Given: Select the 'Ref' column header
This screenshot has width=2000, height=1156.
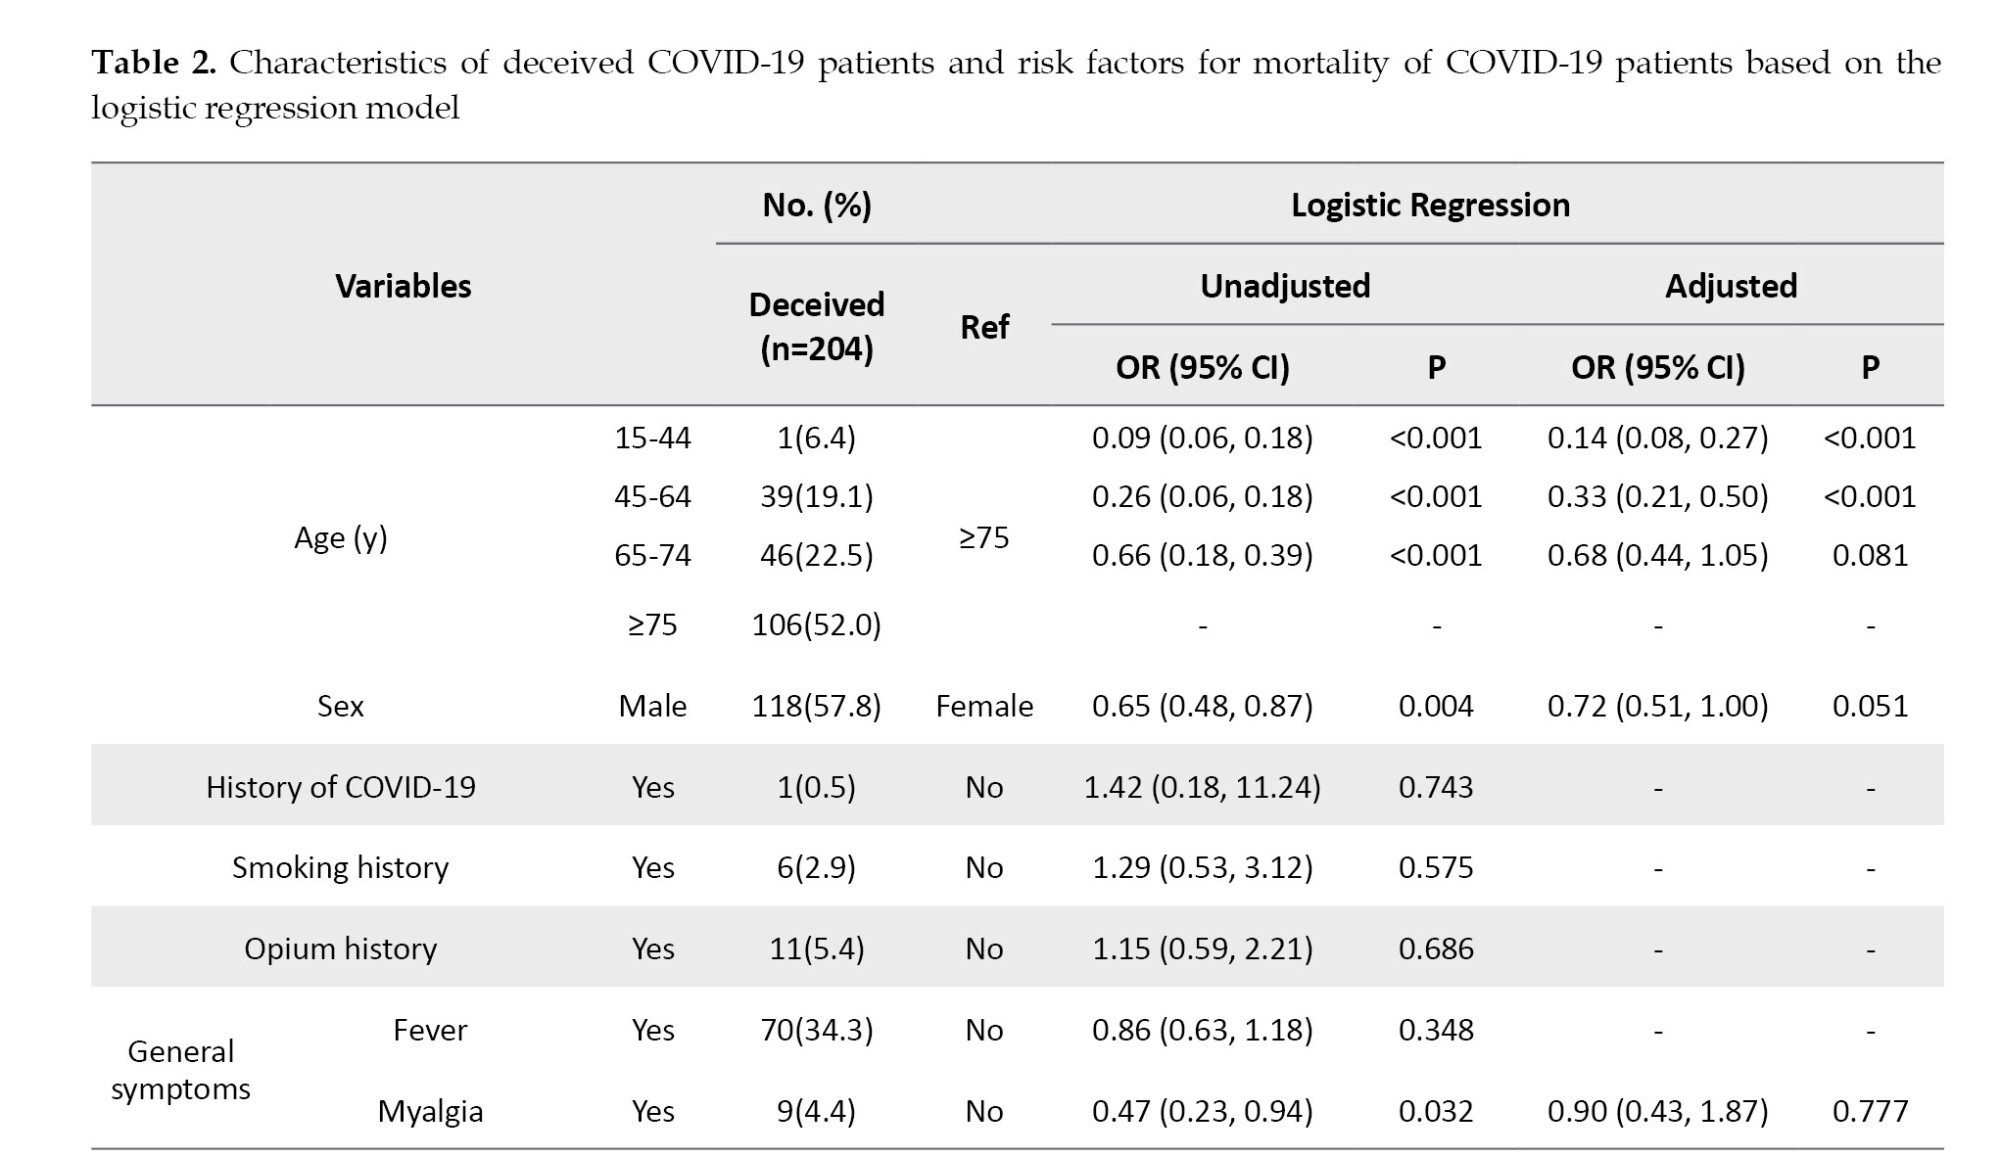Looking at the screenshot, I should (984, 327).
